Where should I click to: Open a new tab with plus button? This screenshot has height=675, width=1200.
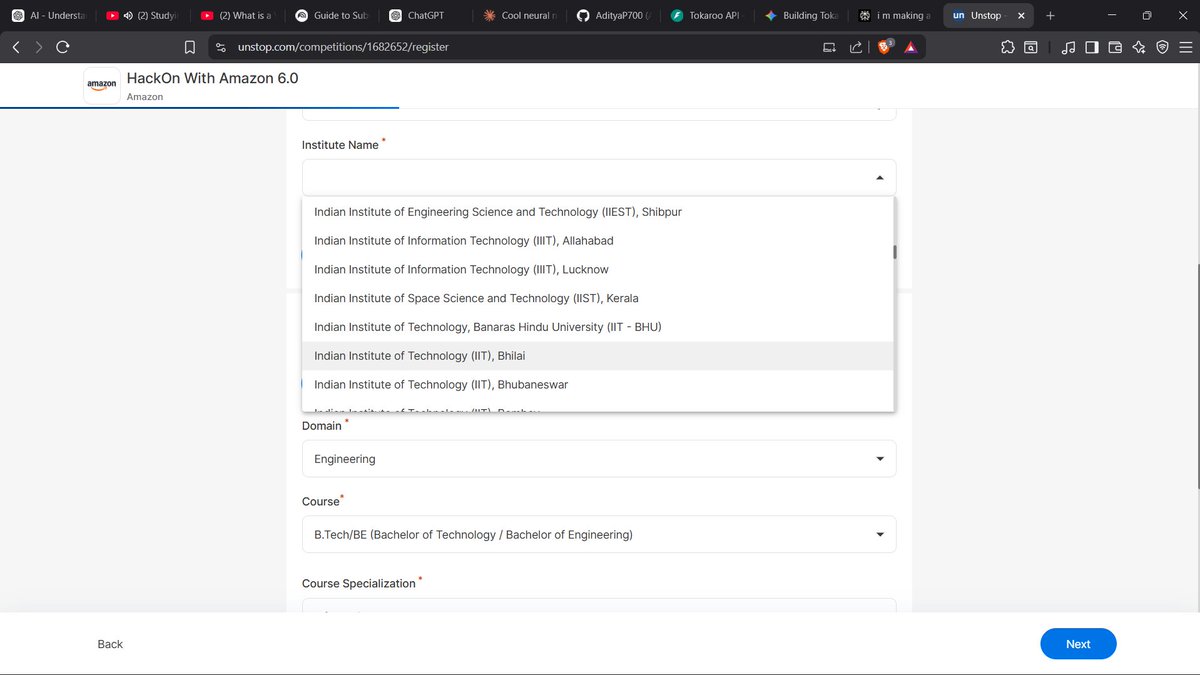coord(1050,15)
